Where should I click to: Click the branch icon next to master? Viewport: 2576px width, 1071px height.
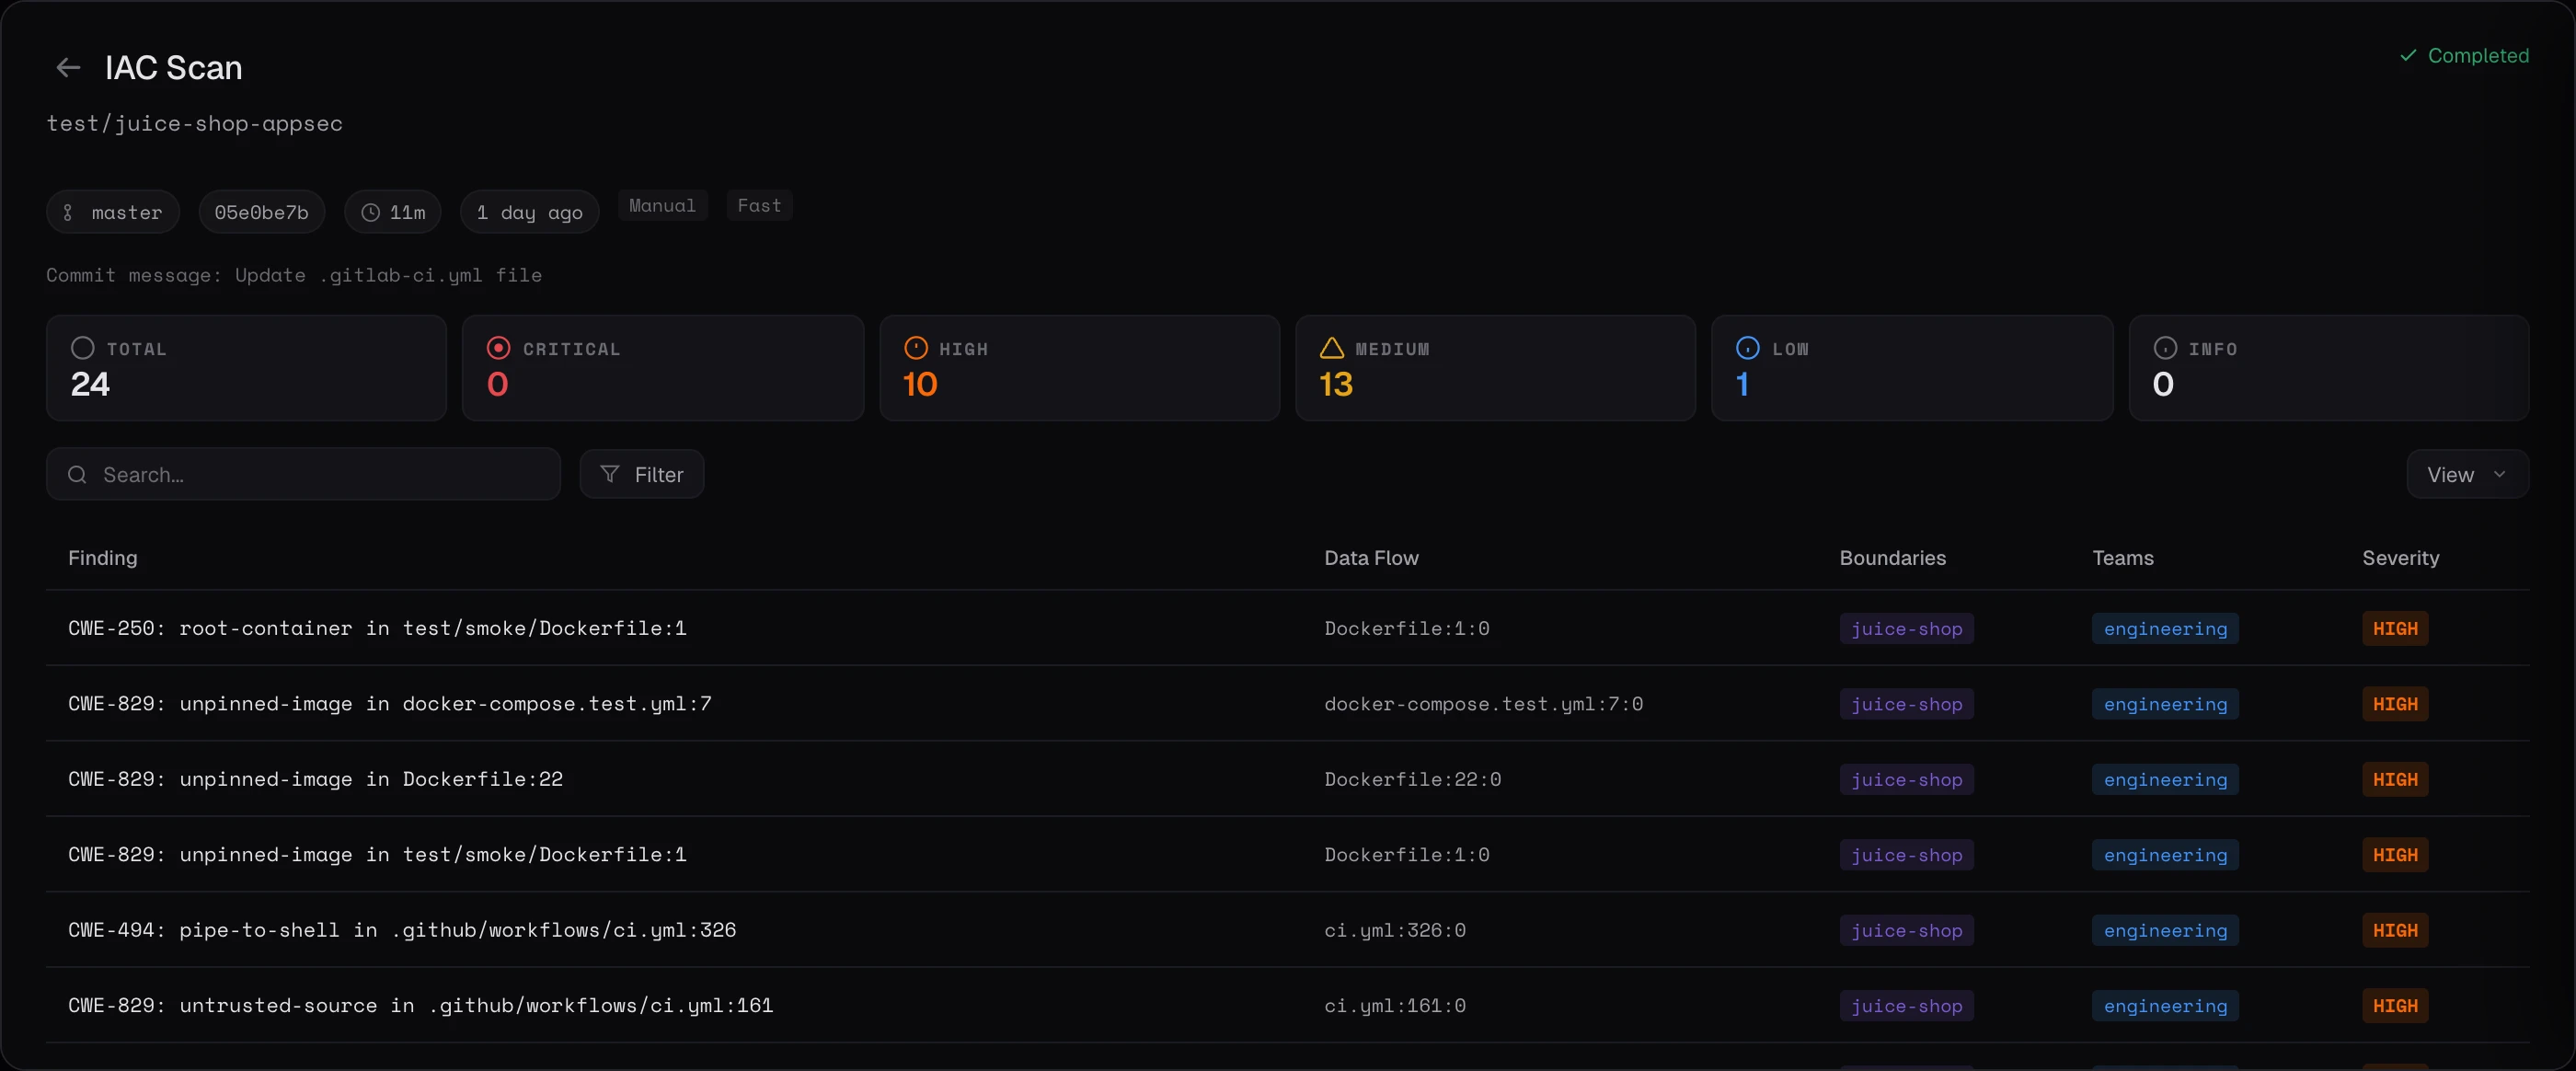point(68,212)
